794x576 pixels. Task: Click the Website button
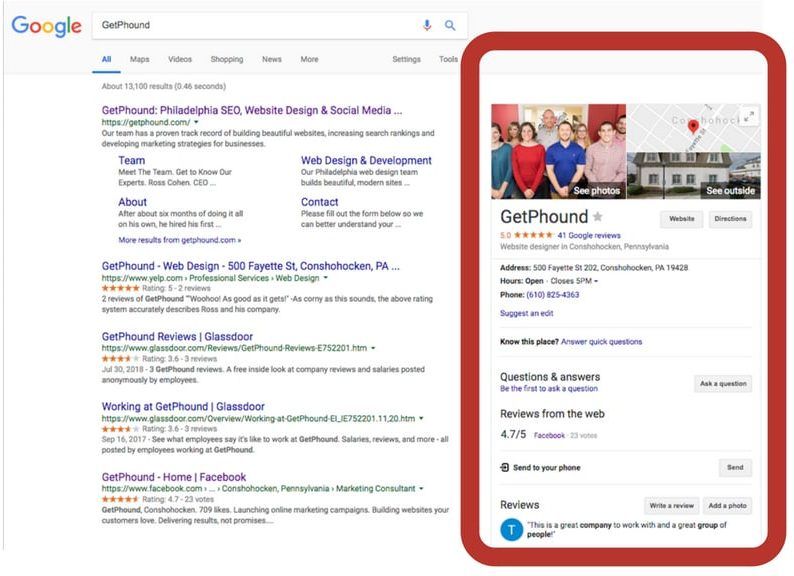[682, 219]
